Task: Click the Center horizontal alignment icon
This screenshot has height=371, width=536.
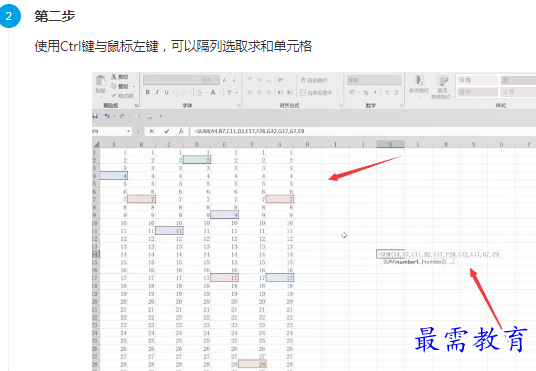Action: [259, 92]
